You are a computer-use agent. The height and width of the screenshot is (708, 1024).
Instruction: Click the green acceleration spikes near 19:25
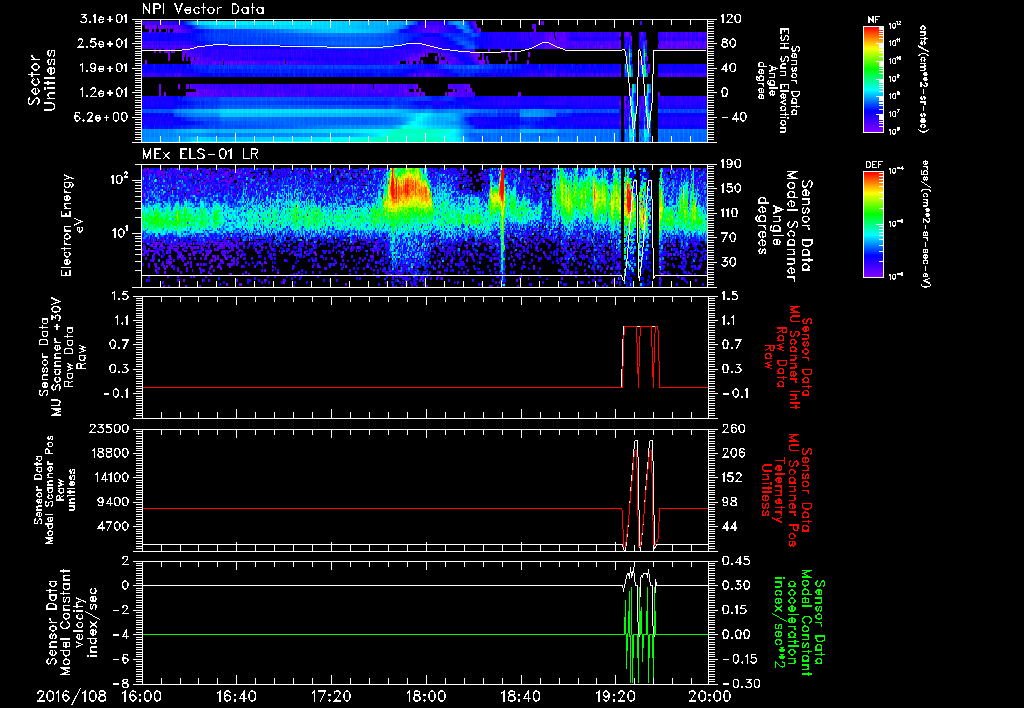[640, 637]
